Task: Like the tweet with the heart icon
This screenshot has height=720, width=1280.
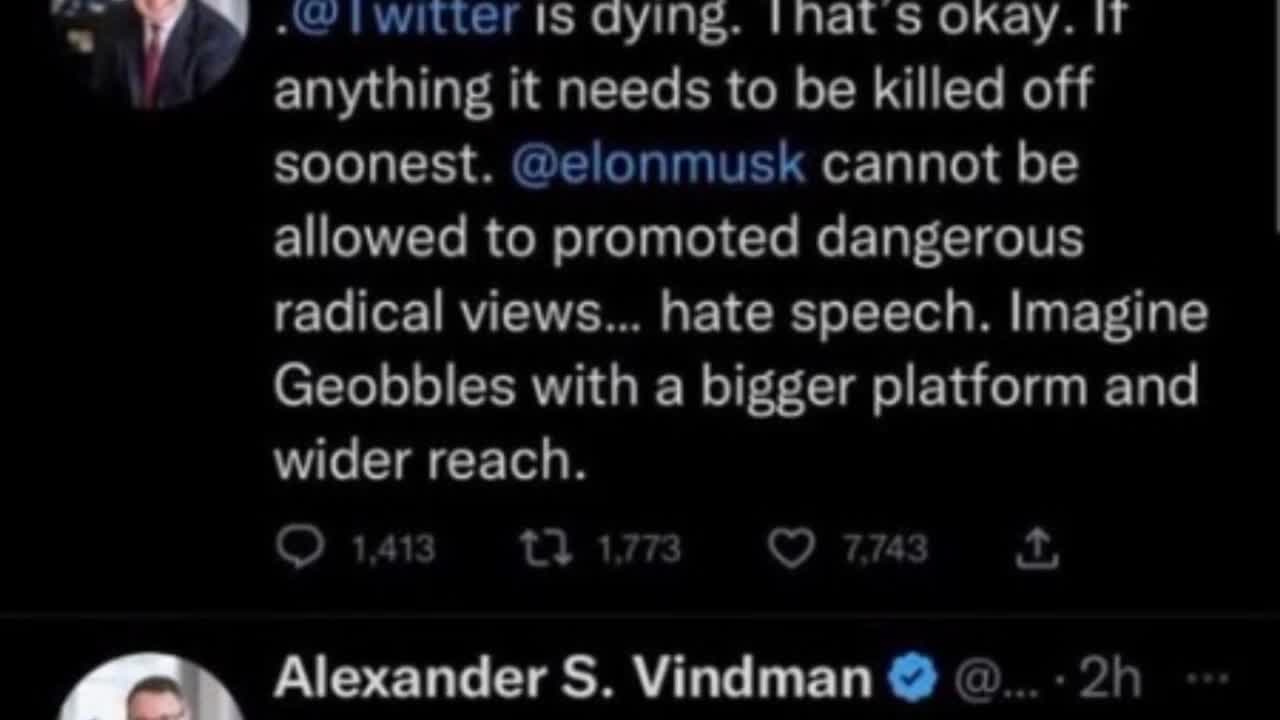Action: (791, 548)
